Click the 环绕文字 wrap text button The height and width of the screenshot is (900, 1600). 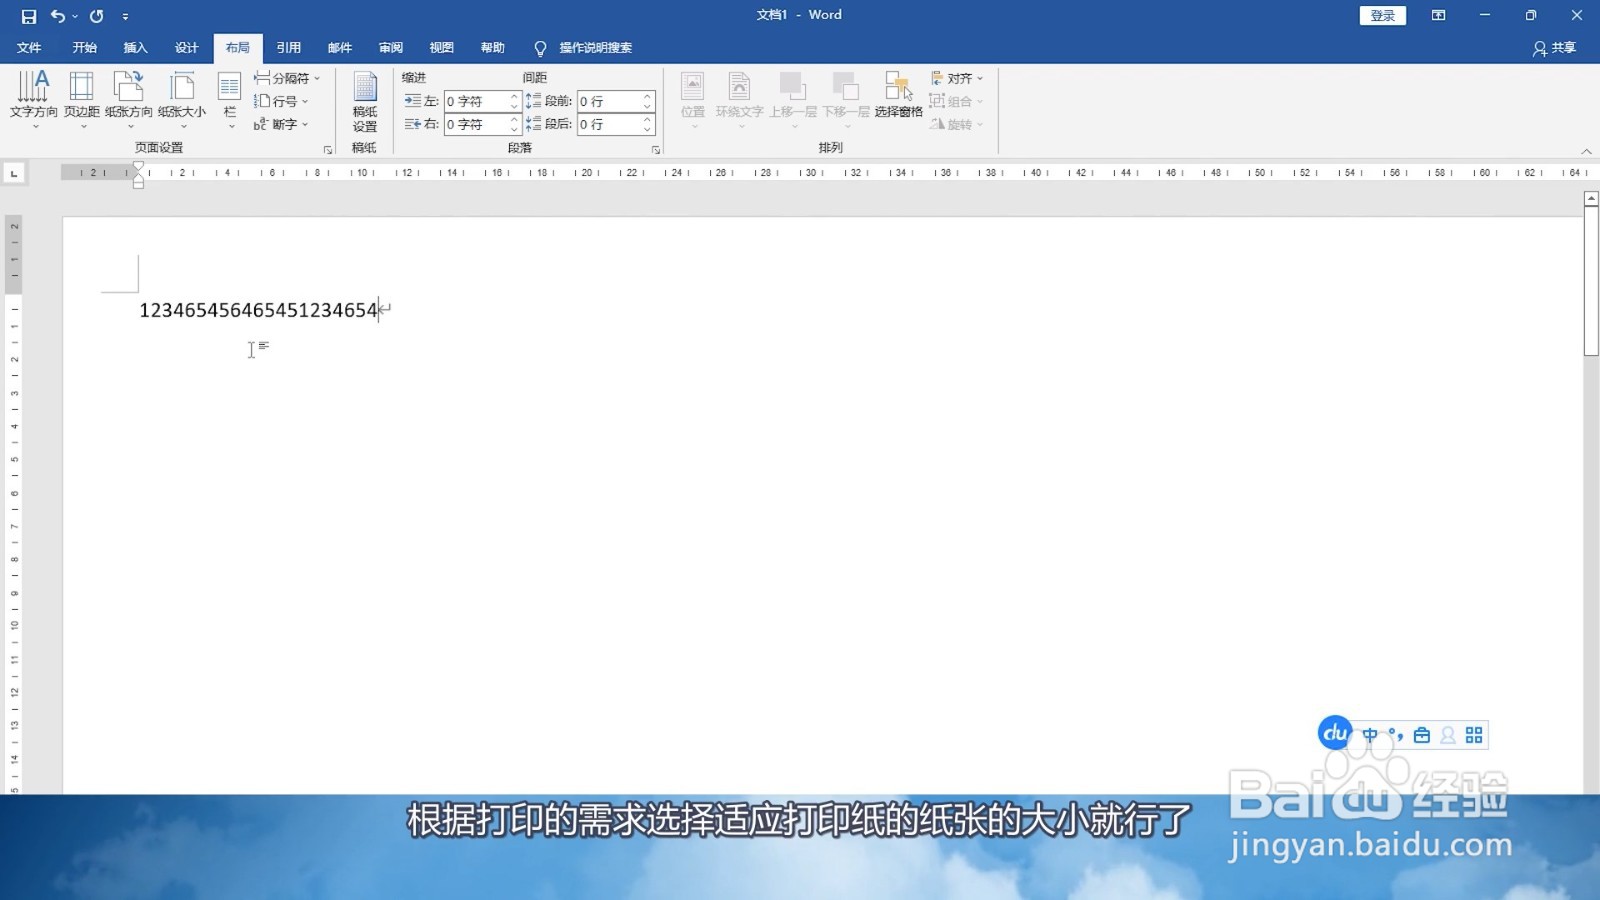tap(740, 99)
